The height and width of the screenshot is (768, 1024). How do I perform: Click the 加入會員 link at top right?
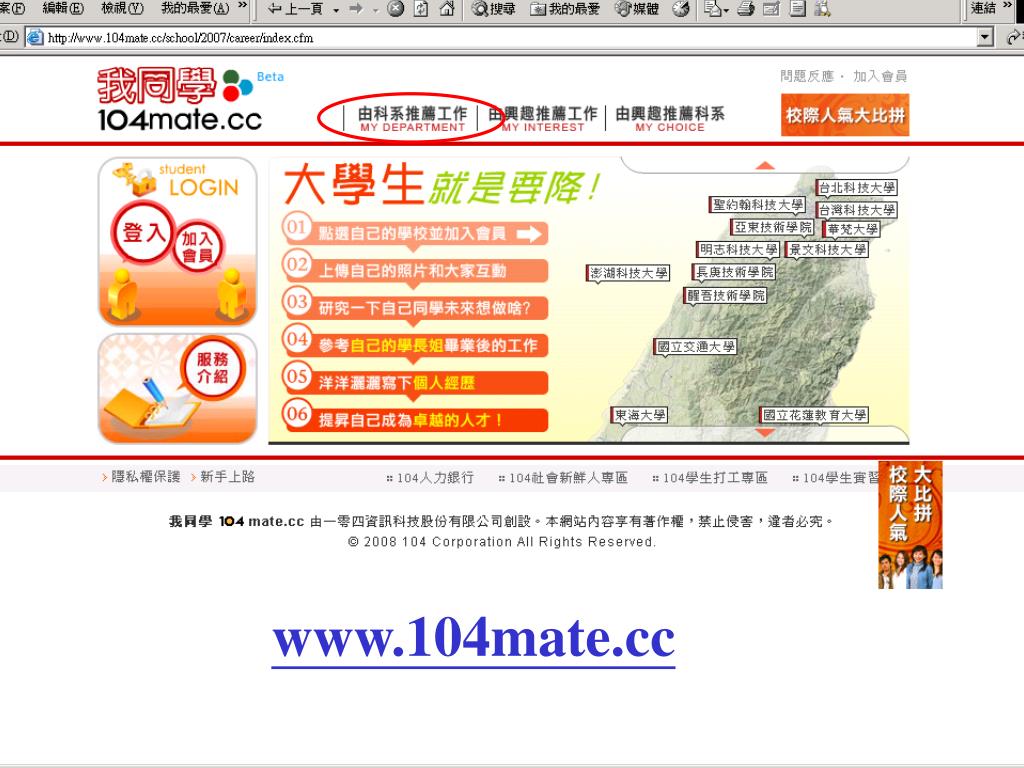point(880,76)
